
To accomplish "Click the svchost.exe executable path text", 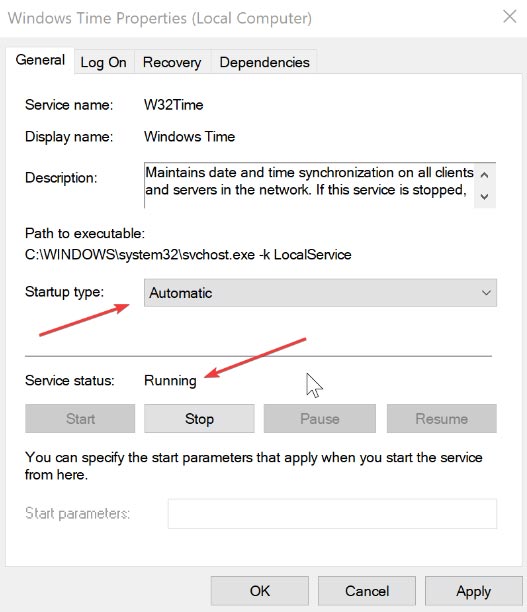I will coord(188,254).
